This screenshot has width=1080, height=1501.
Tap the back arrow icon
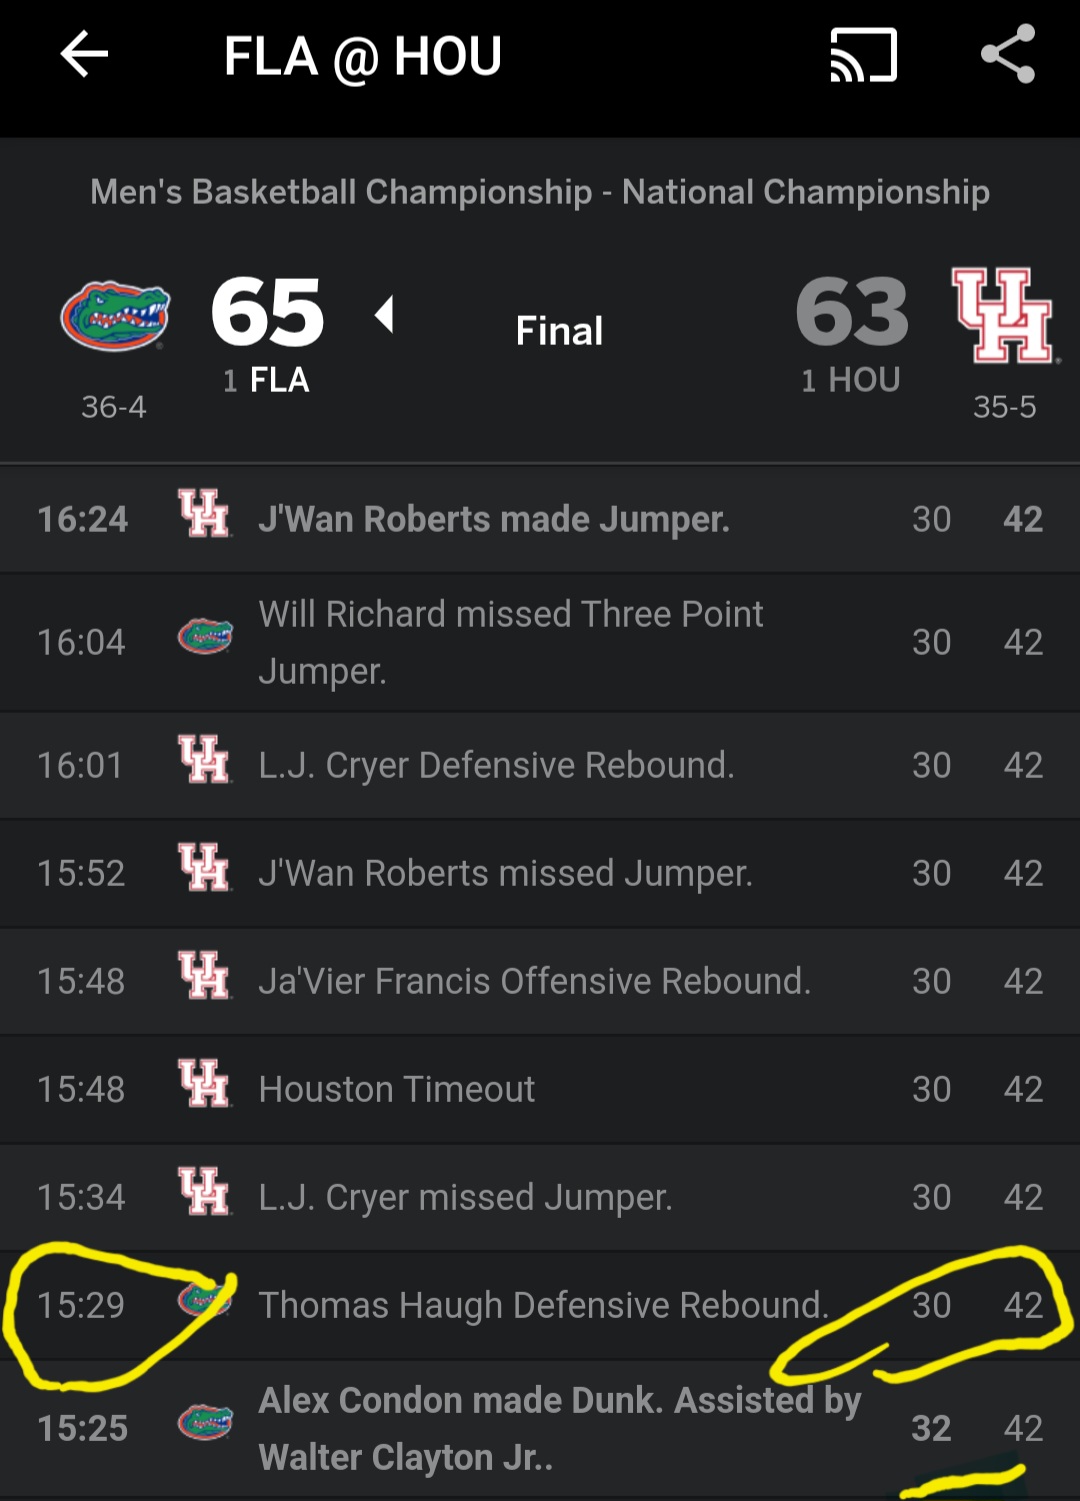click(84, 54)
